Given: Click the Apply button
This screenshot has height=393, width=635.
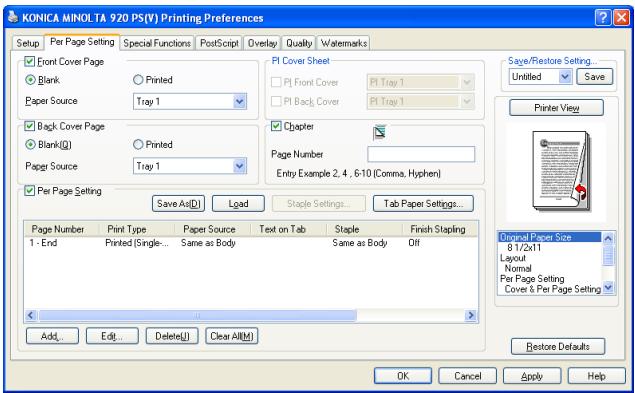Looking at the screenshot, I should point(532,376).
